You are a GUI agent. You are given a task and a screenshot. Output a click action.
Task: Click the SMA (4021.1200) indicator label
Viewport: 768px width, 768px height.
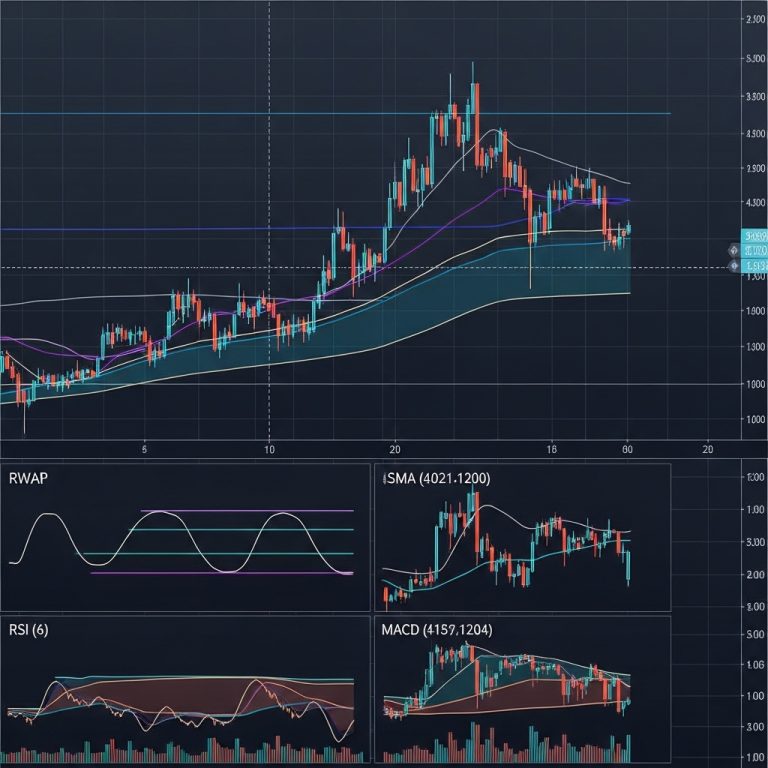[436, 479]
